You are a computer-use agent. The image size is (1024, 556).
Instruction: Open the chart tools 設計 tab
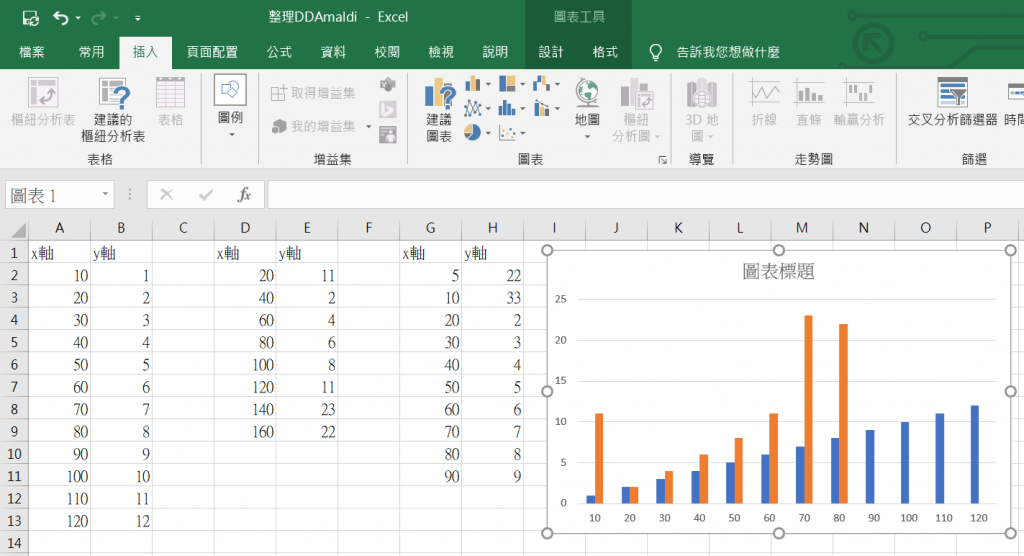(x=551, y=52)
